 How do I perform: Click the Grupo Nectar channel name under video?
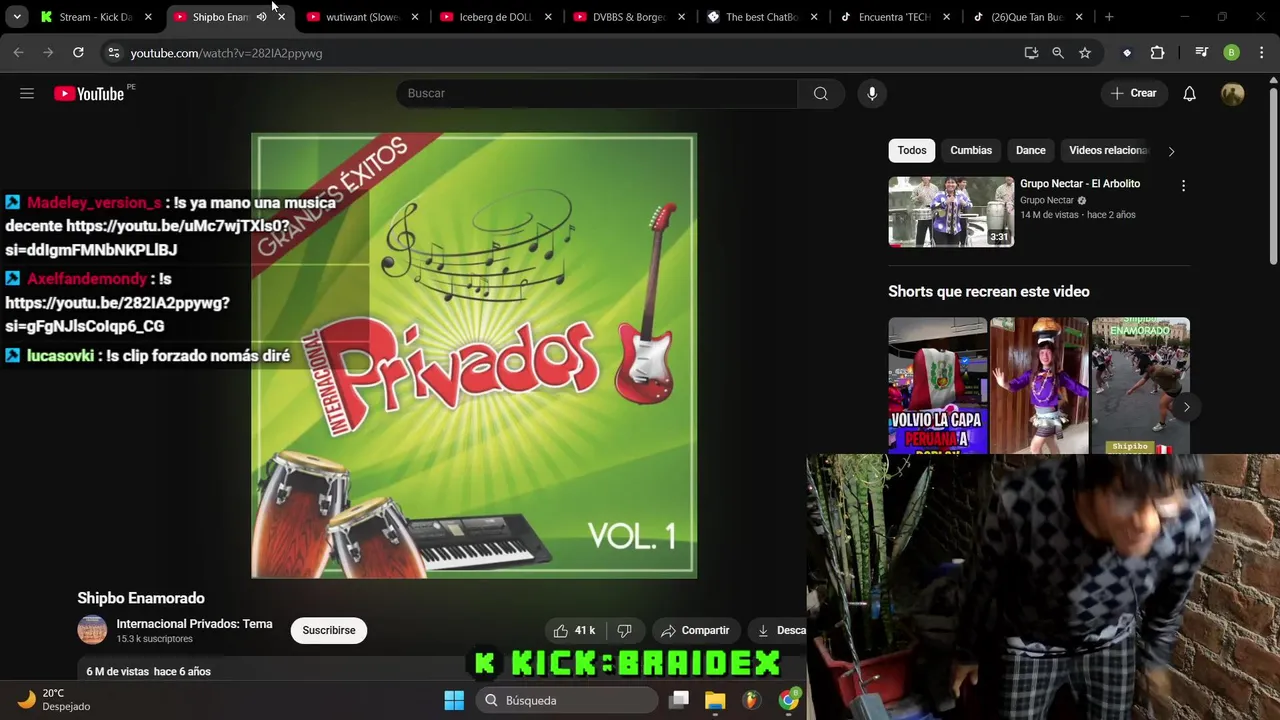coord(1047,200)
